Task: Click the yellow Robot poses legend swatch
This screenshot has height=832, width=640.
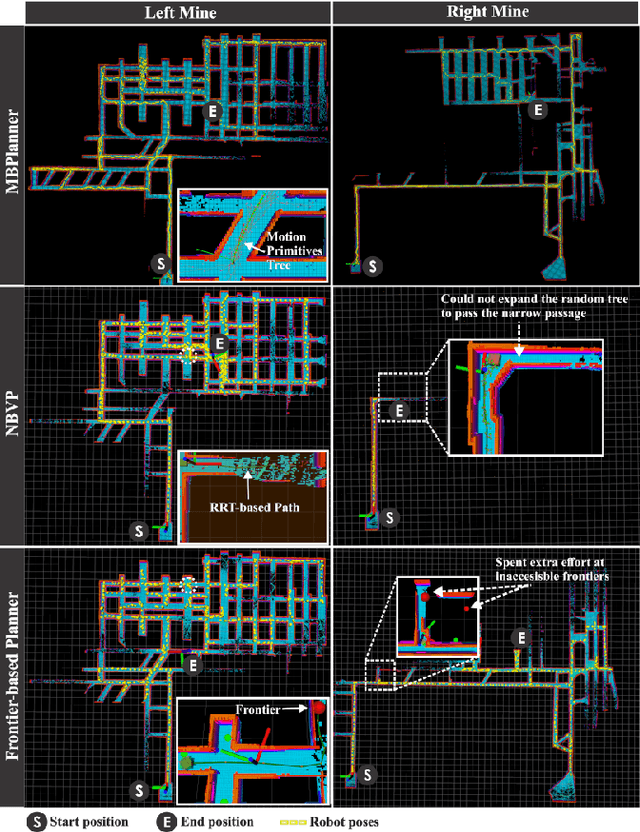Action: click(x=293, y=822)
